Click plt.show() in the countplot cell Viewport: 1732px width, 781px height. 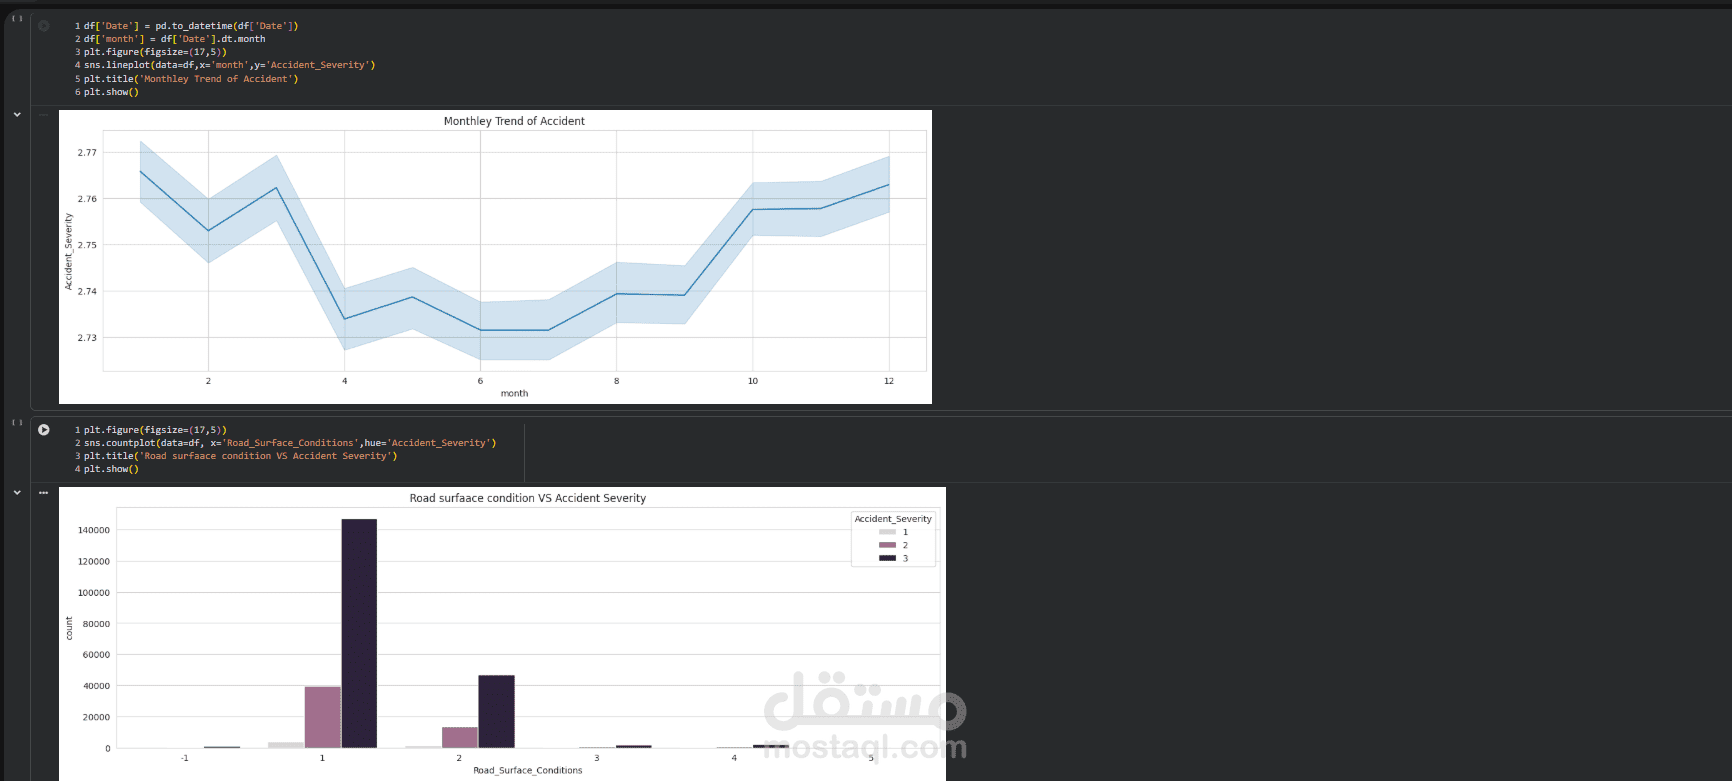pyautogui.click(x=111, y=469)
